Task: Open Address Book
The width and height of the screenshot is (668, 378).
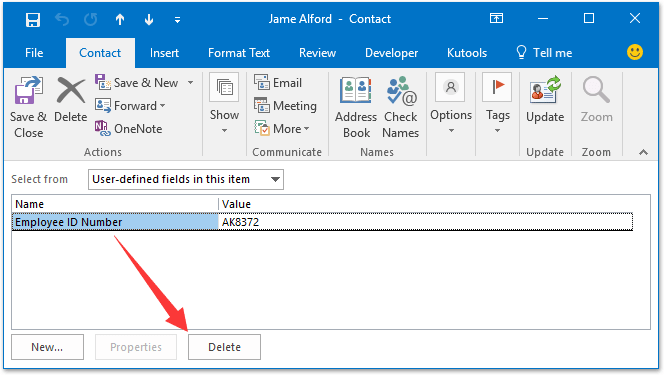Action: tap(356, 107)
